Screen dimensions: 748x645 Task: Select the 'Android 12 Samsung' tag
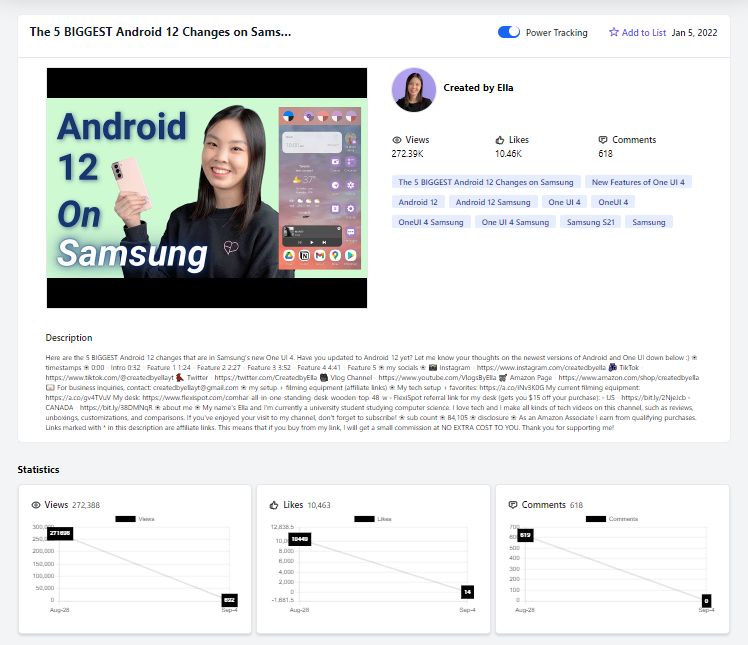[x=493, y=202]
